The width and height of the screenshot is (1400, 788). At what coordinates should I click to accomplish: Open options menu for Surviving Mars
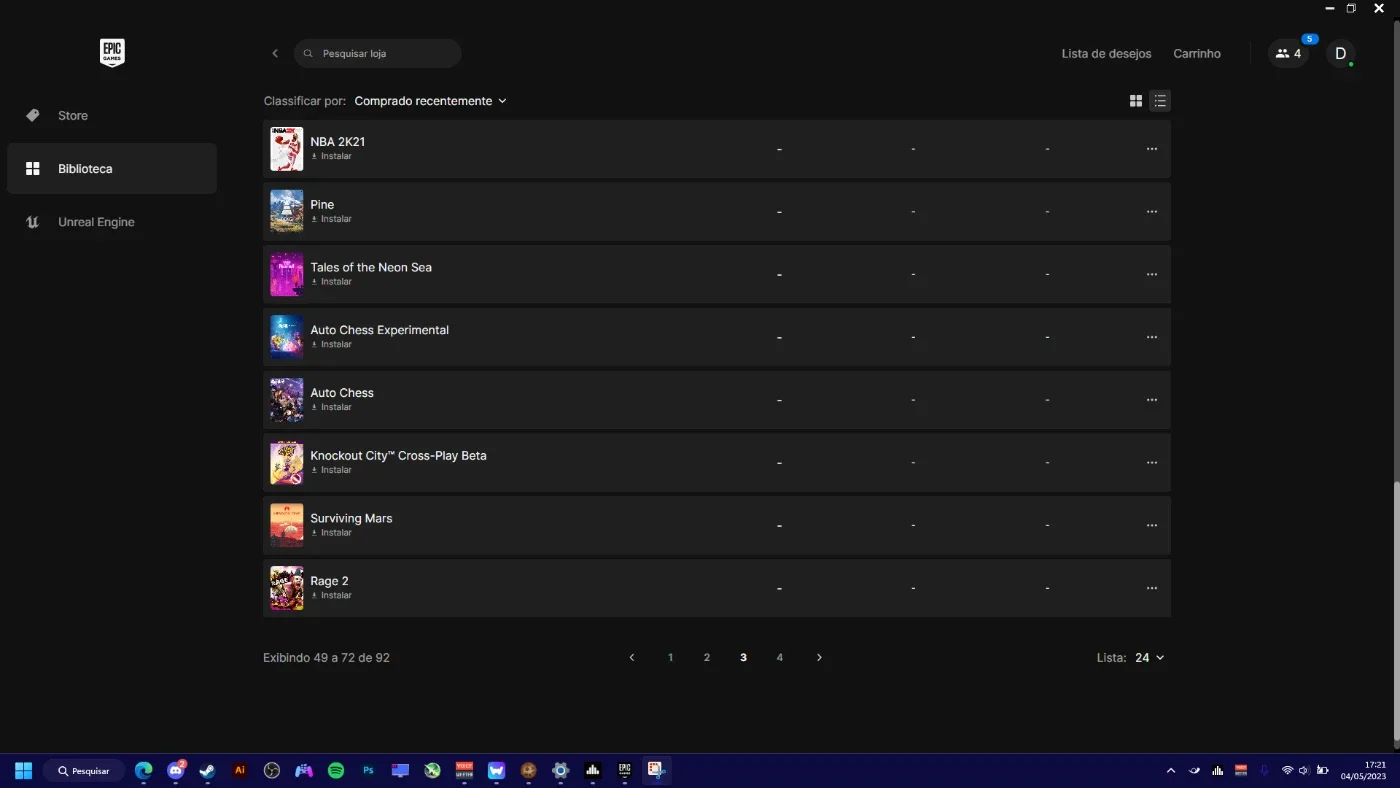[1152, 525]
